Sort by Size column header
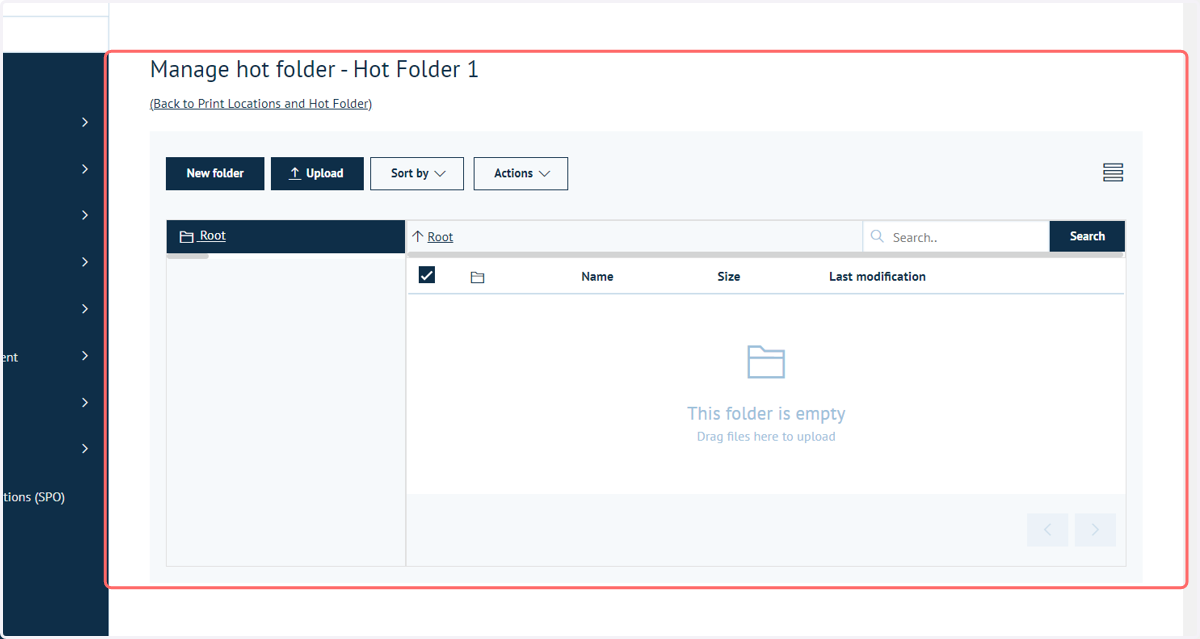 [729, 277]
